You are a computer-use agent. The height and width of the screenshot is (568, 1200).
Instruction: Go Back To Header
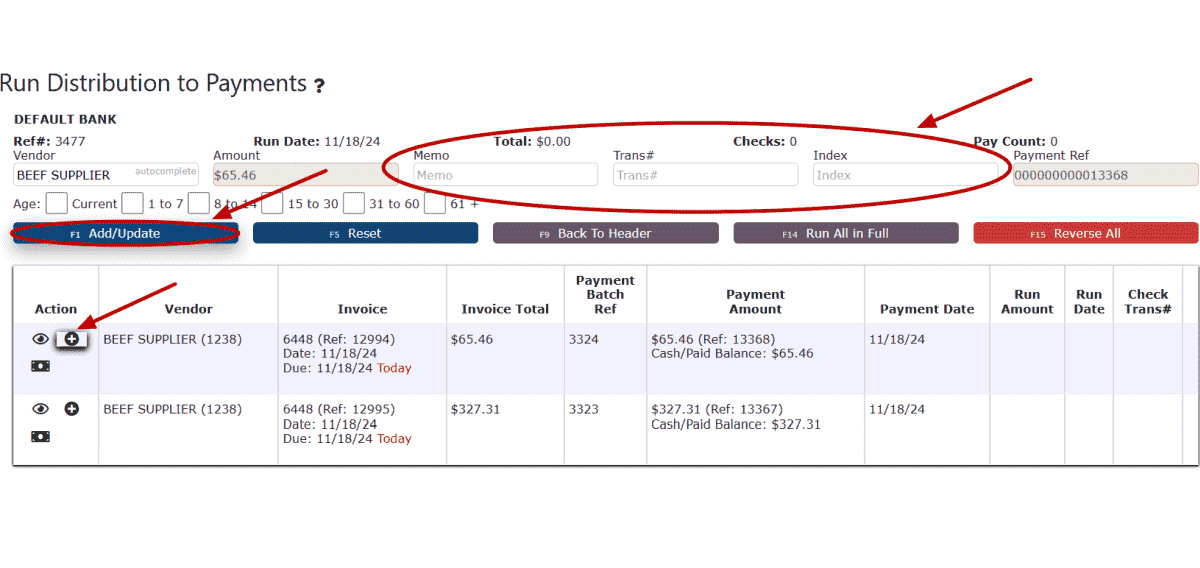pos(606,233)
